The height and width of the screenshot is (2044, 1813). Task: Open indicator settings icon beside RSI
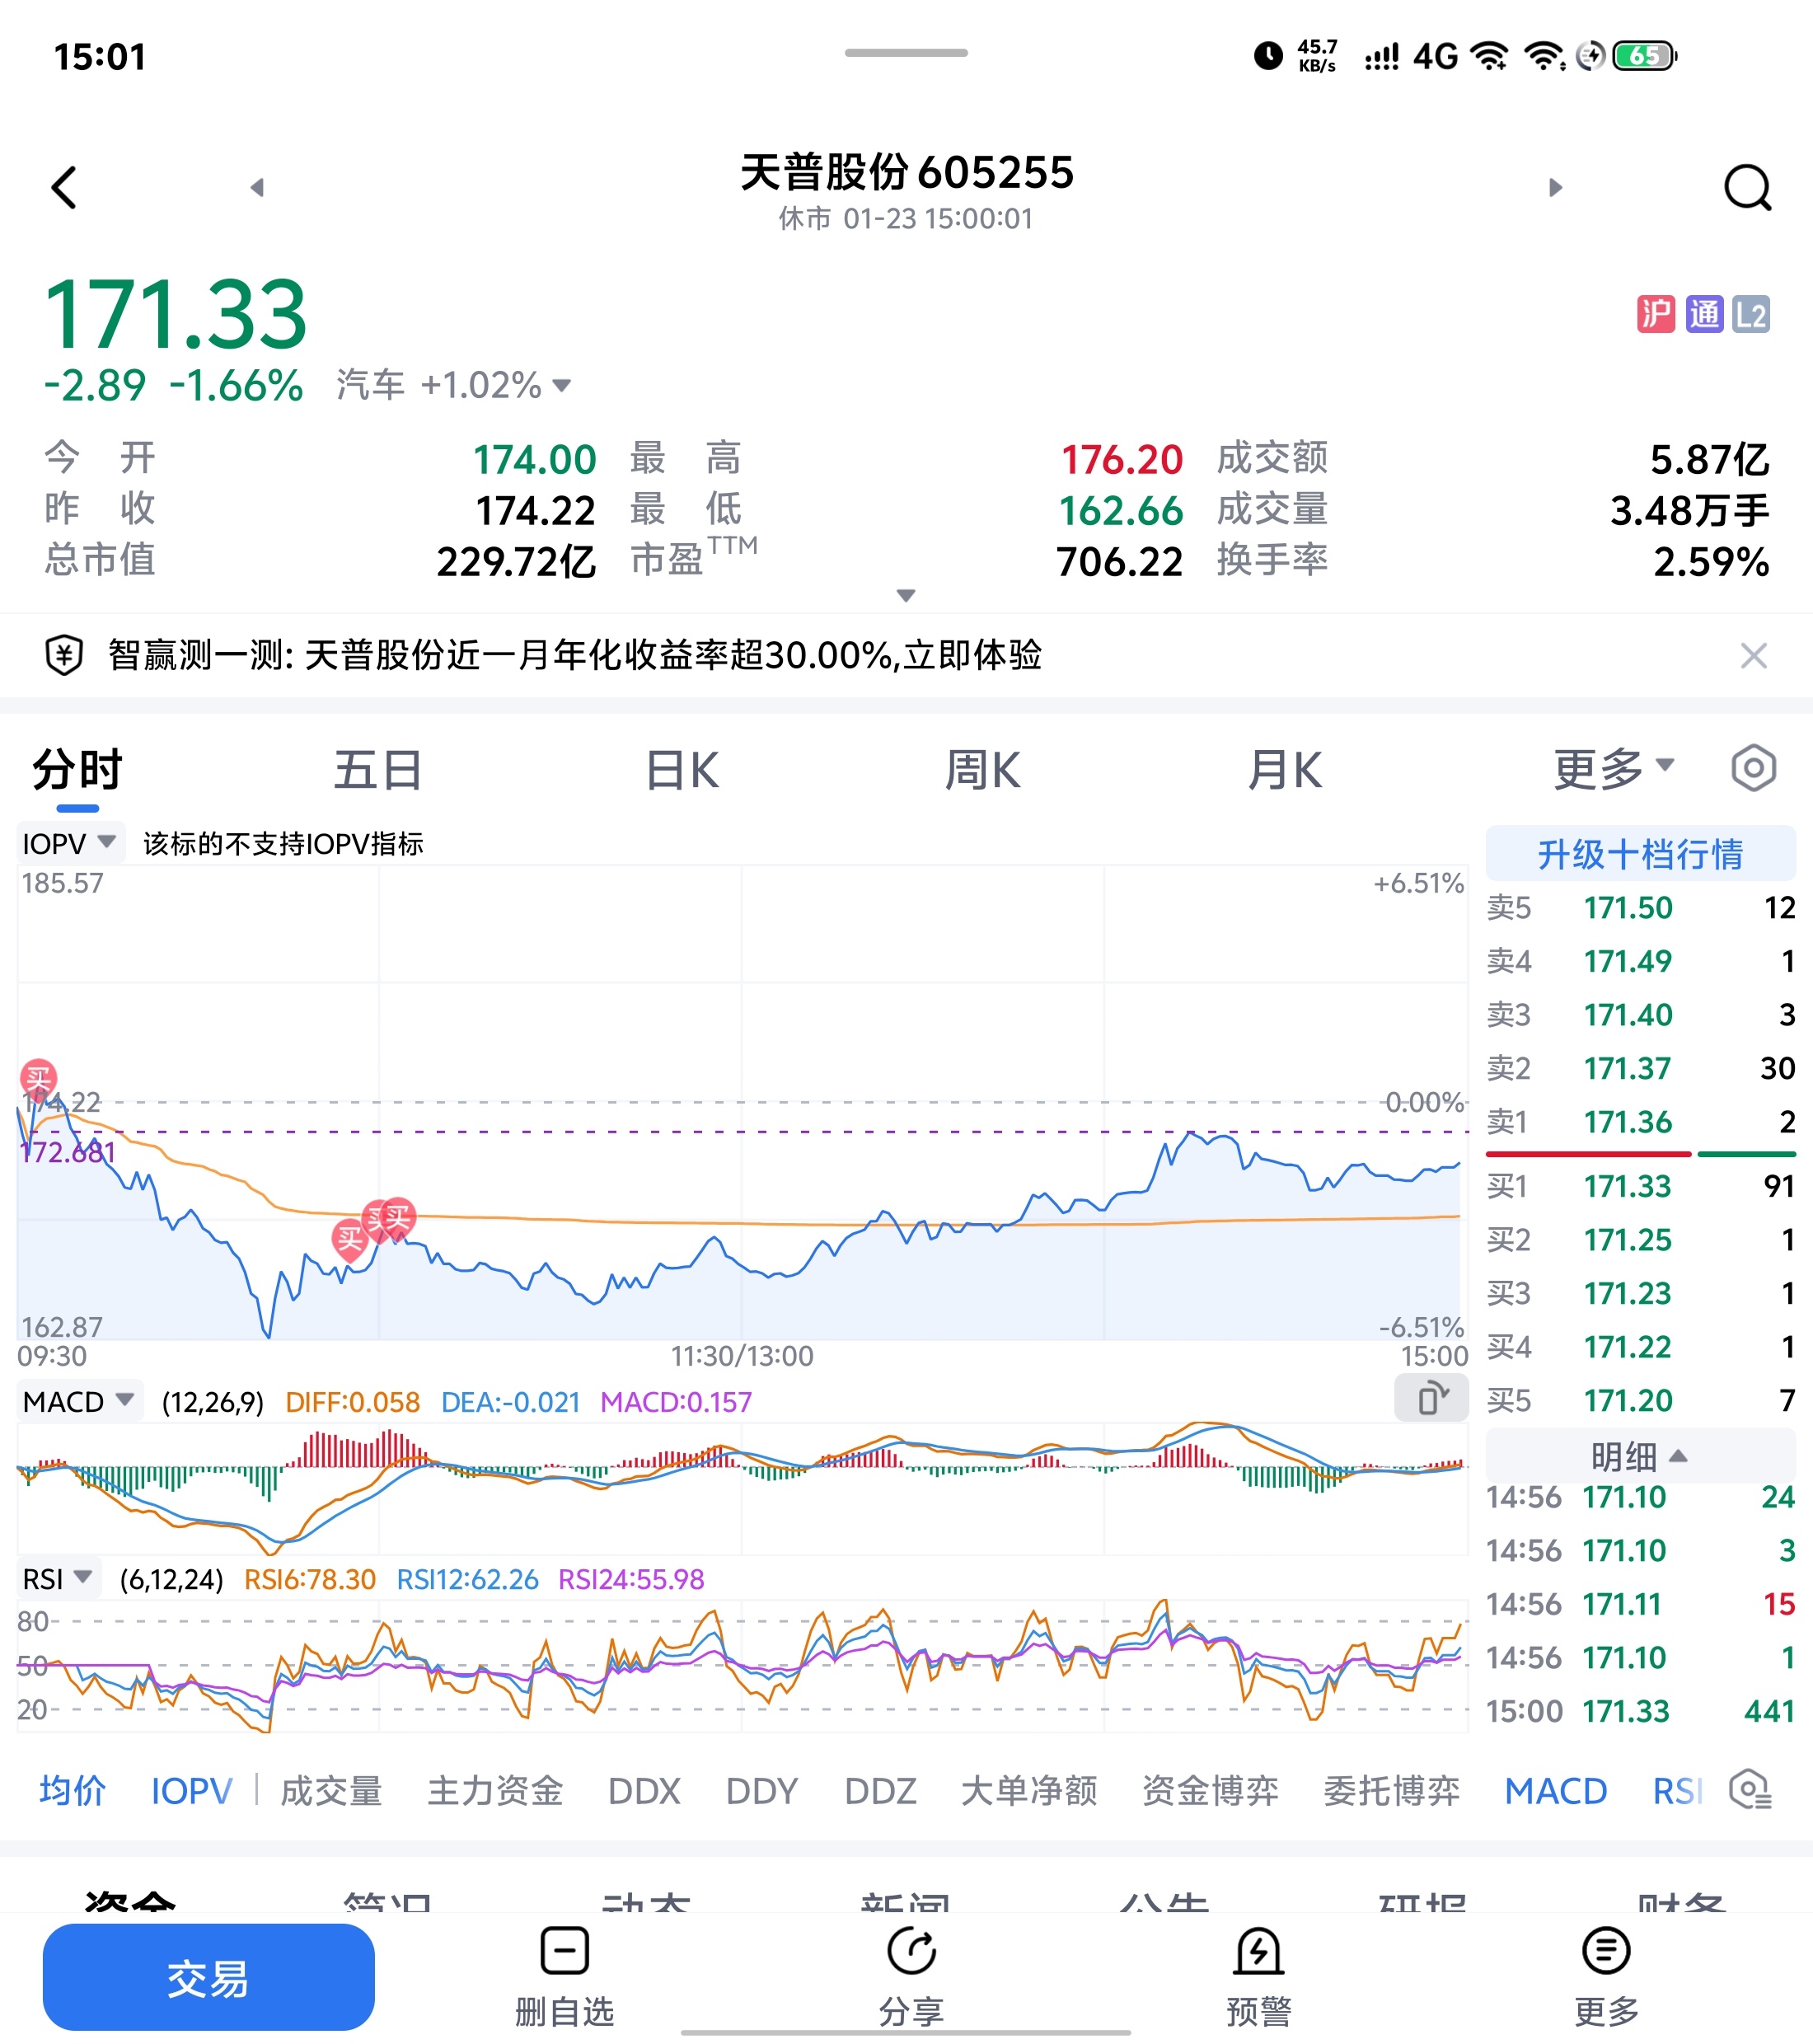point(1750,1790)
